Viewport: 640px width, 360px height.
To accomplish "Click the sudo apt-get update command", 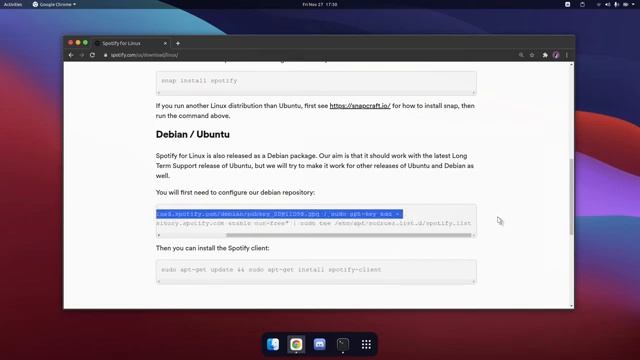I will point(271,269).
